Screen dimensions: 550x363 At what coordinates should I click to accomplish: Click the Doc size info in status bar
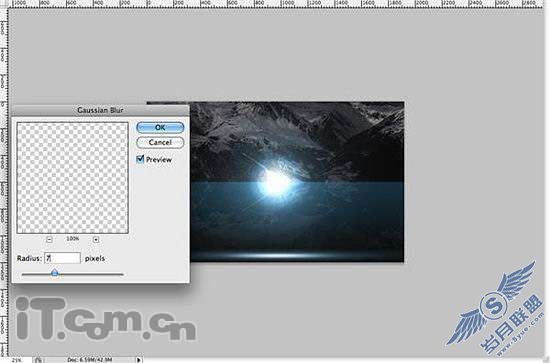coord(89,360)
